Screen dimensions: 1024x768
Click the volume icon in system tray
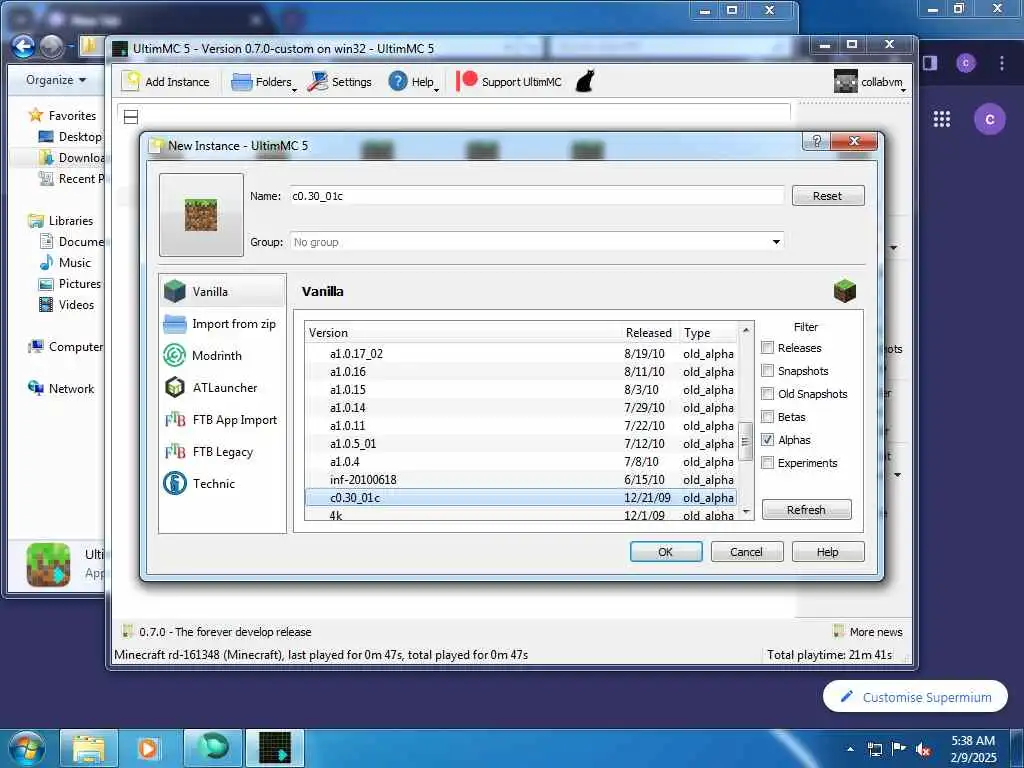click(x=923, y=750)
